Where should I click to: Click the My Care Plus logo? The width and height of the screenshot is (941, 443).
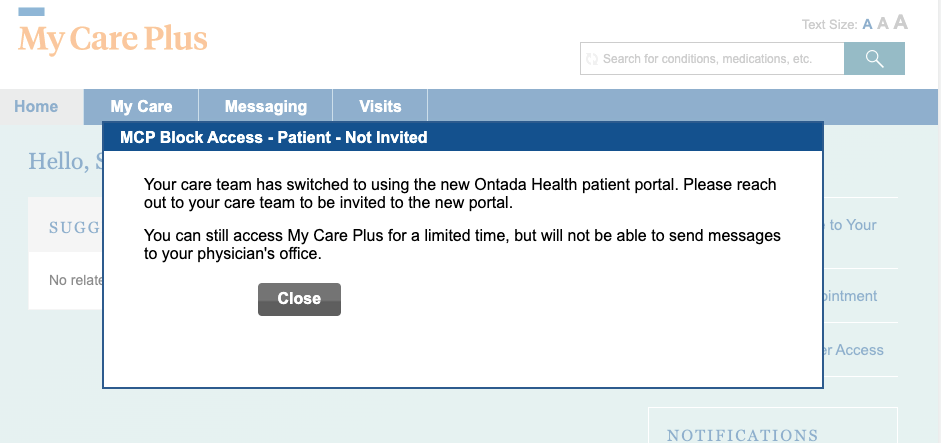click(x=113, y=39)
